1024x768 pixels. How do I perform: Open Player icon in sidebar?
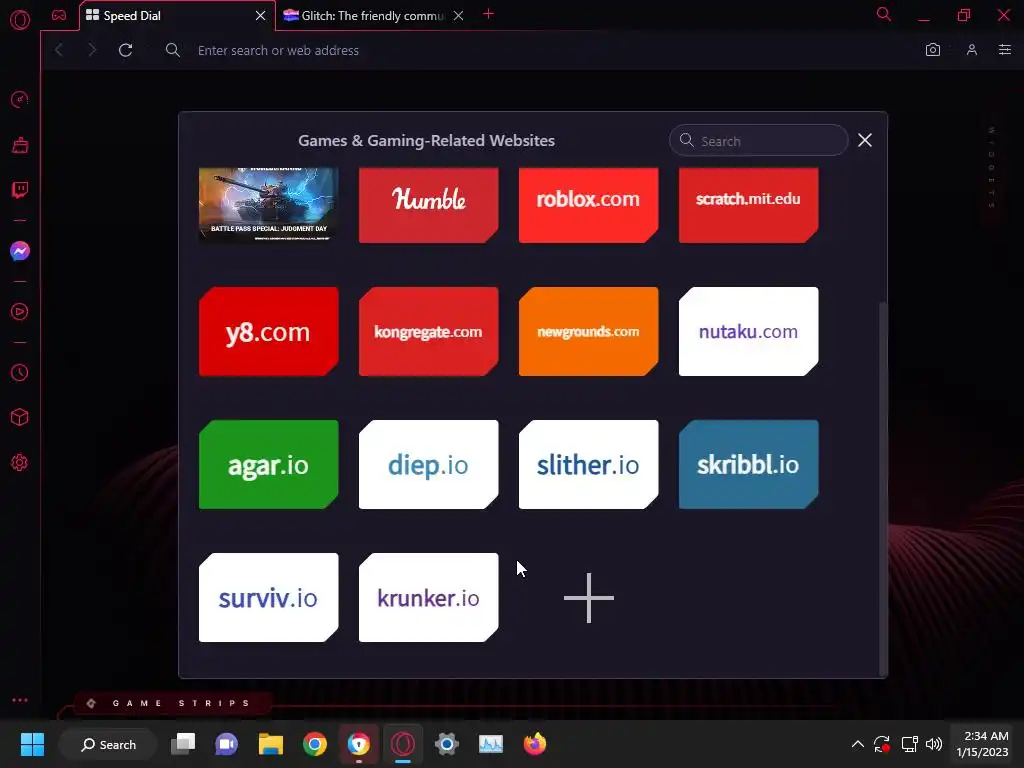(20, 312)
